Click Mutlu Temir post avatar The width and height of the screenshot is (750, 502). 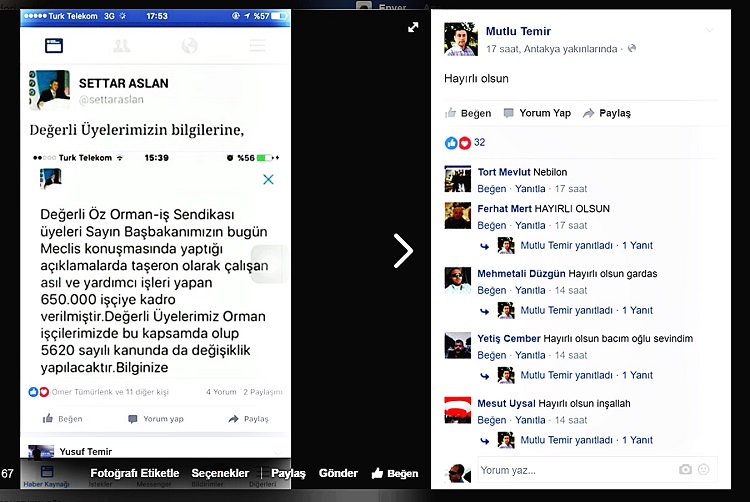(x=461, y=39)
